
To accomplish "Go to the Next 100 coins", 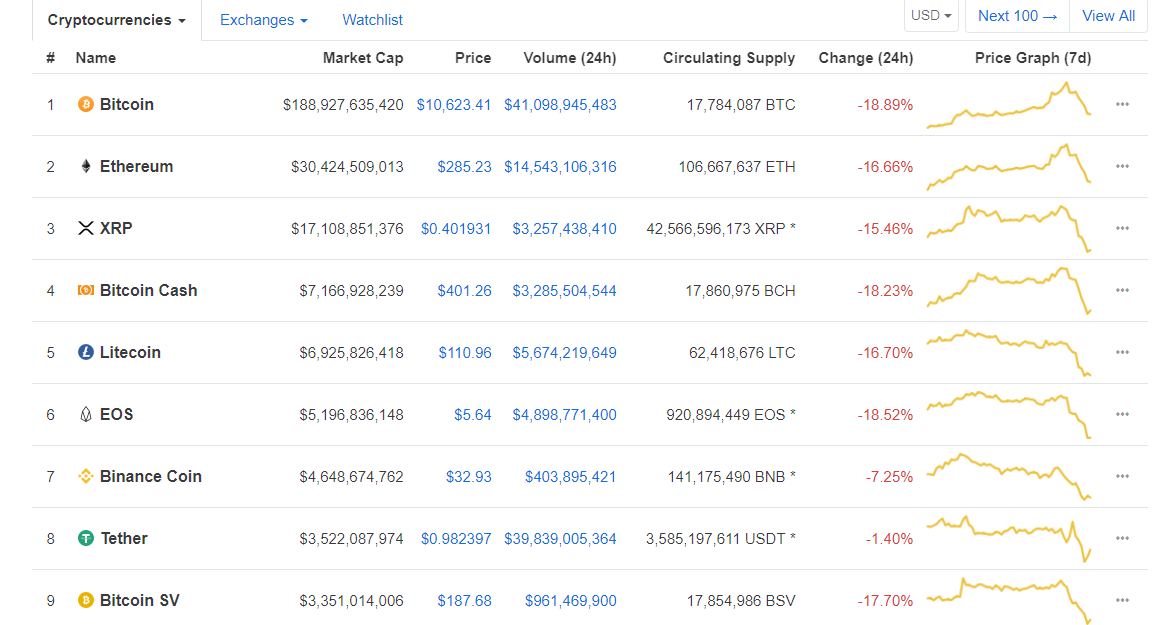I will [1017, 15].
